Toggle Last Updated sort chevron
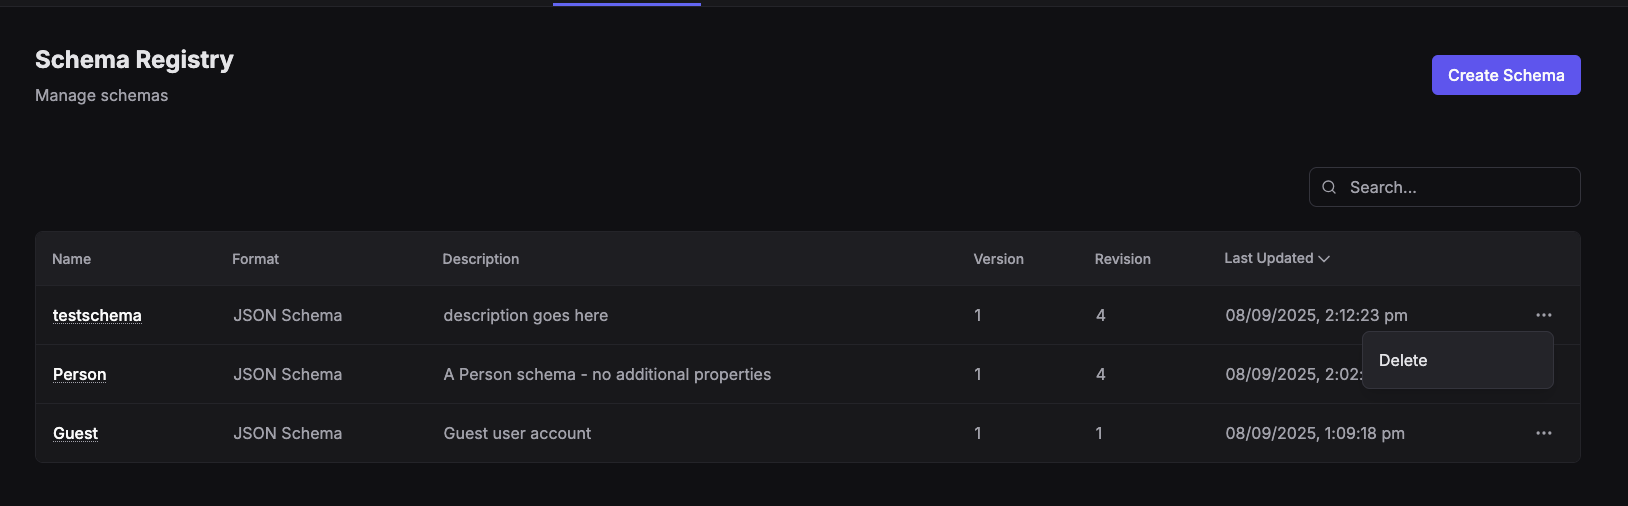 click(x=1324, y=259)
